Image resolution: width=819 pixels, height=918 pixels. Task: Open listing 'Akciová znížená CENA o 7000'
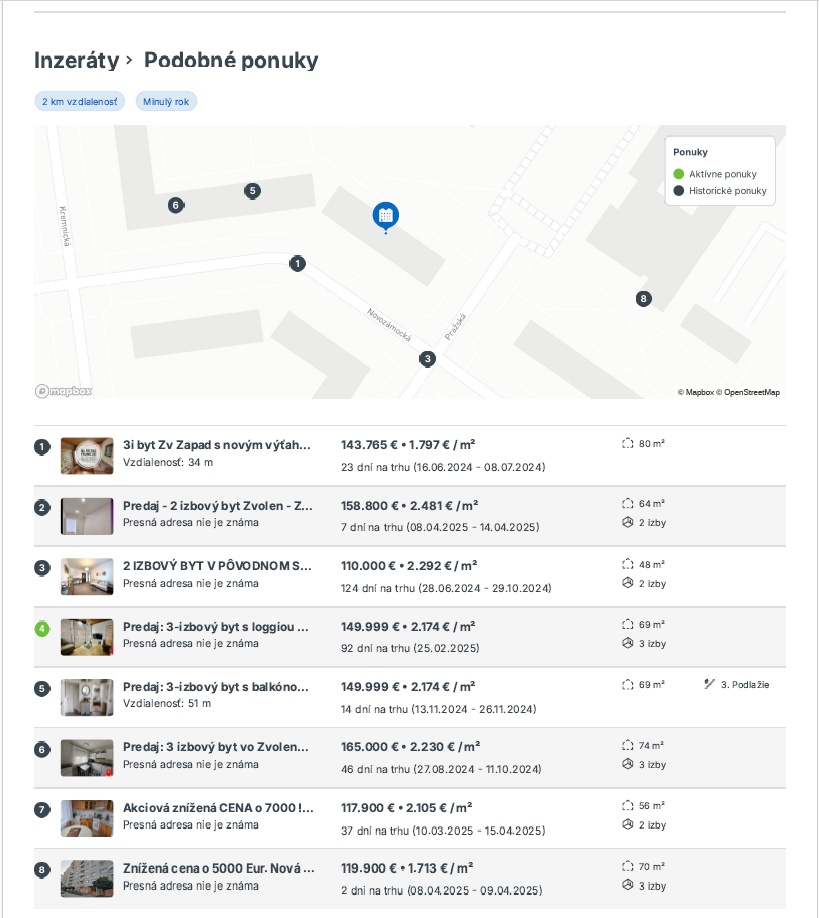[x=218, y=808]
